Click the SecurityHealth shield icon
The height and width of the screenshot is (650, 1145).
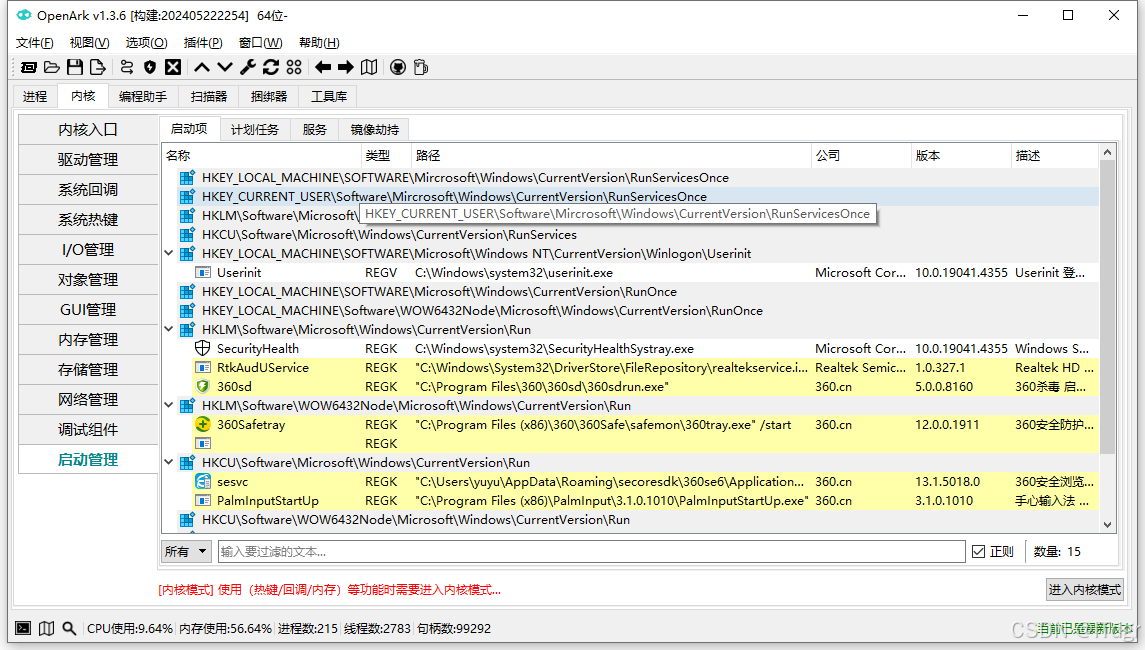tap(203, 348)
